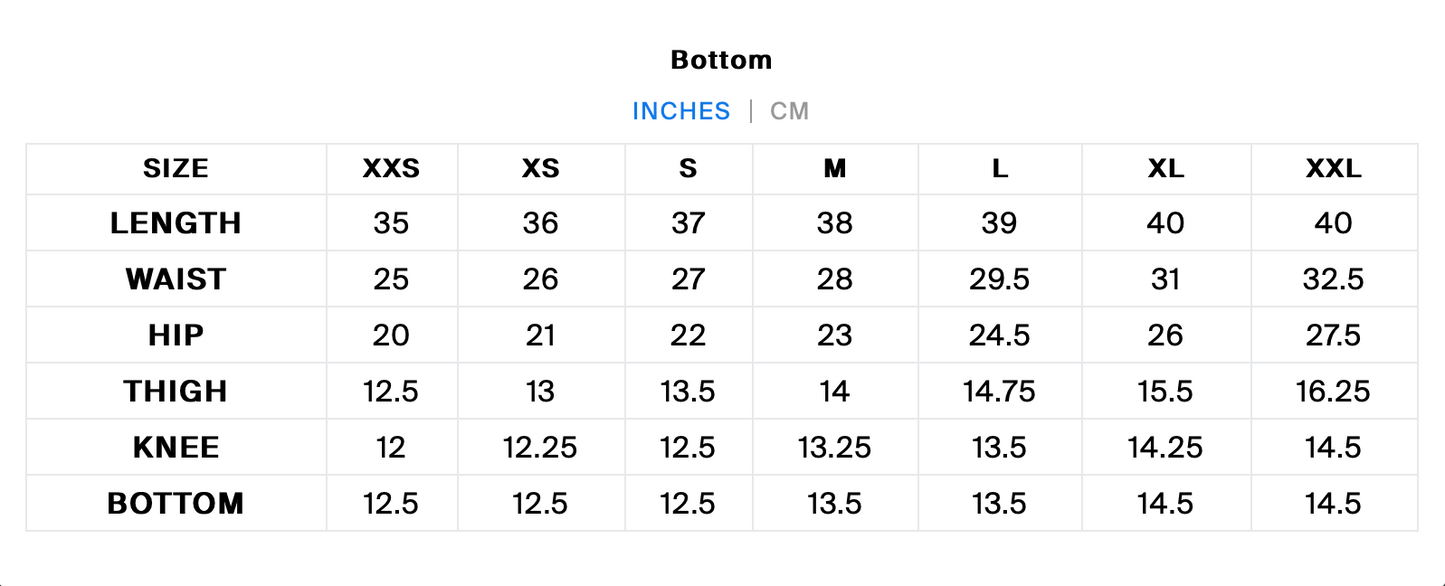
Task: Click the S size column header
Action: (688, 169)
